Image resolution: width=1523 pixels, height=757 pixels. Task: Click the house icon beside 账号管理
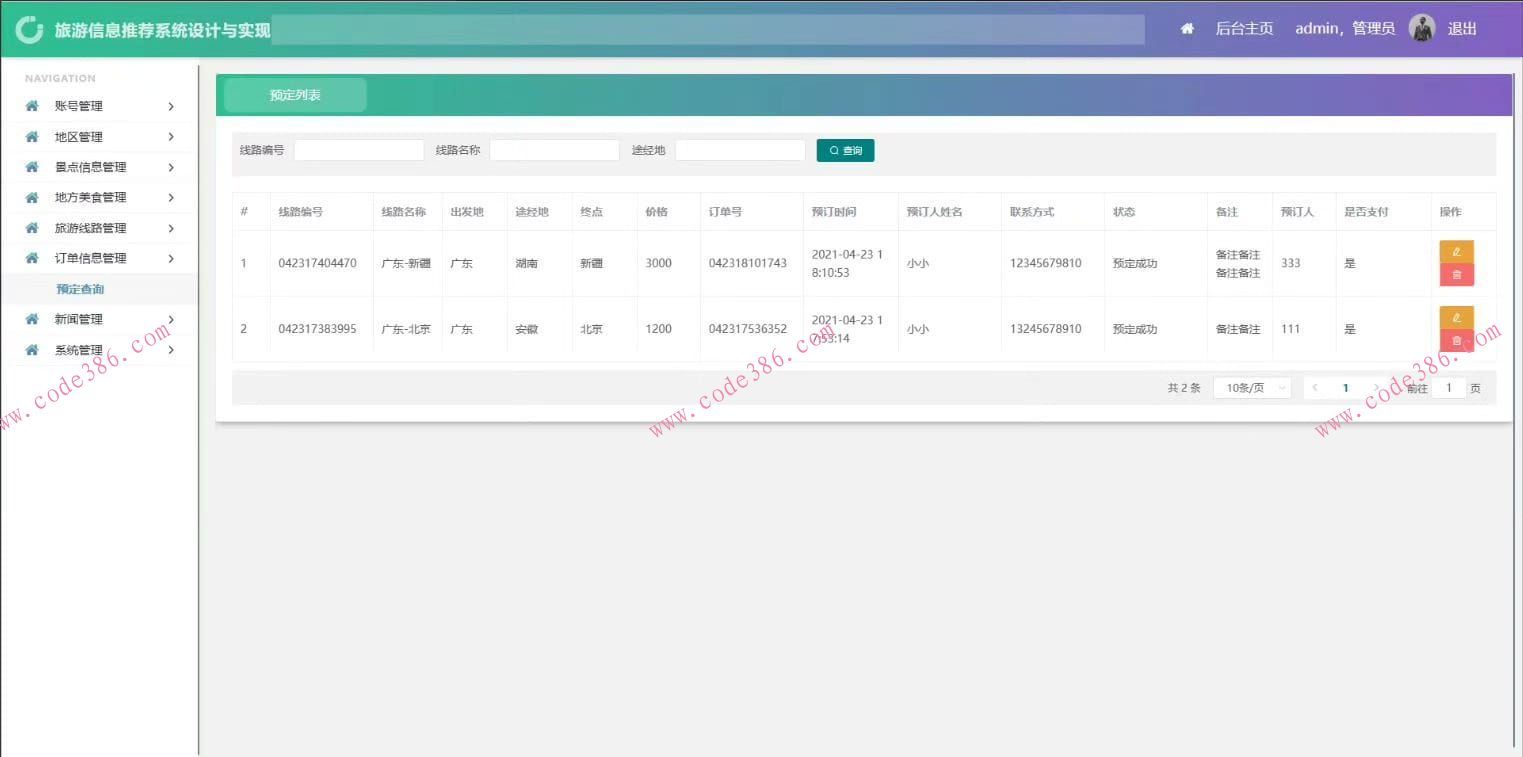click(32, 106)
